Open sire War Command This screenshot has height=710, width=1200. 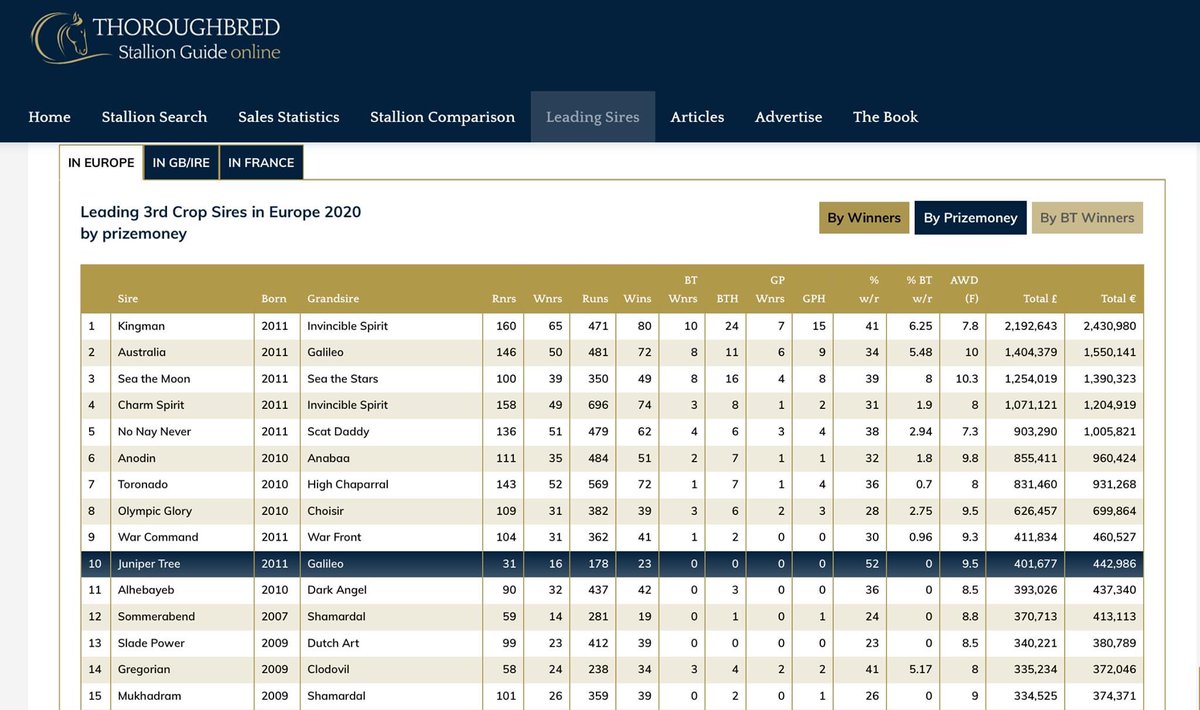pyautogui.click(x=157, y=537)
